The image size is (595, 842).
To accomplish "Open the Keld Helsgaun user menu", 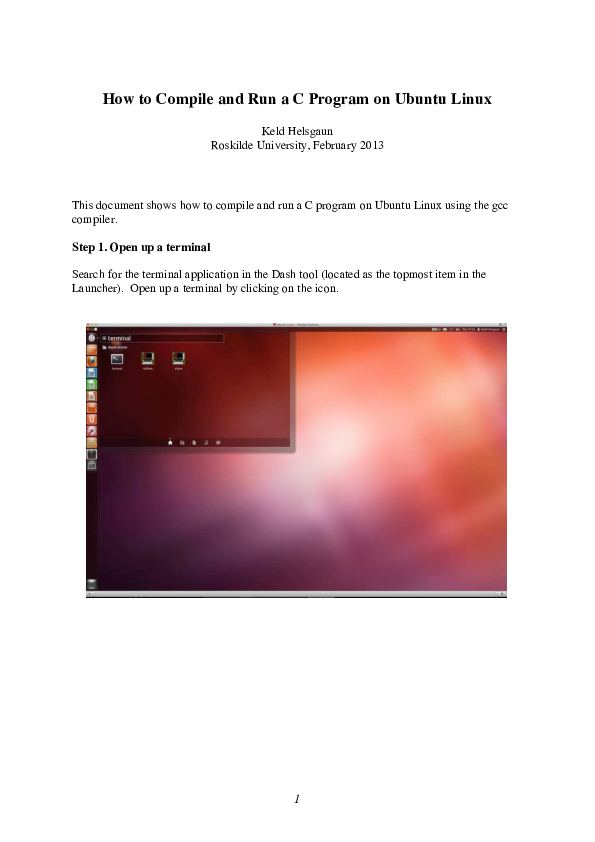I will point(489,330).
